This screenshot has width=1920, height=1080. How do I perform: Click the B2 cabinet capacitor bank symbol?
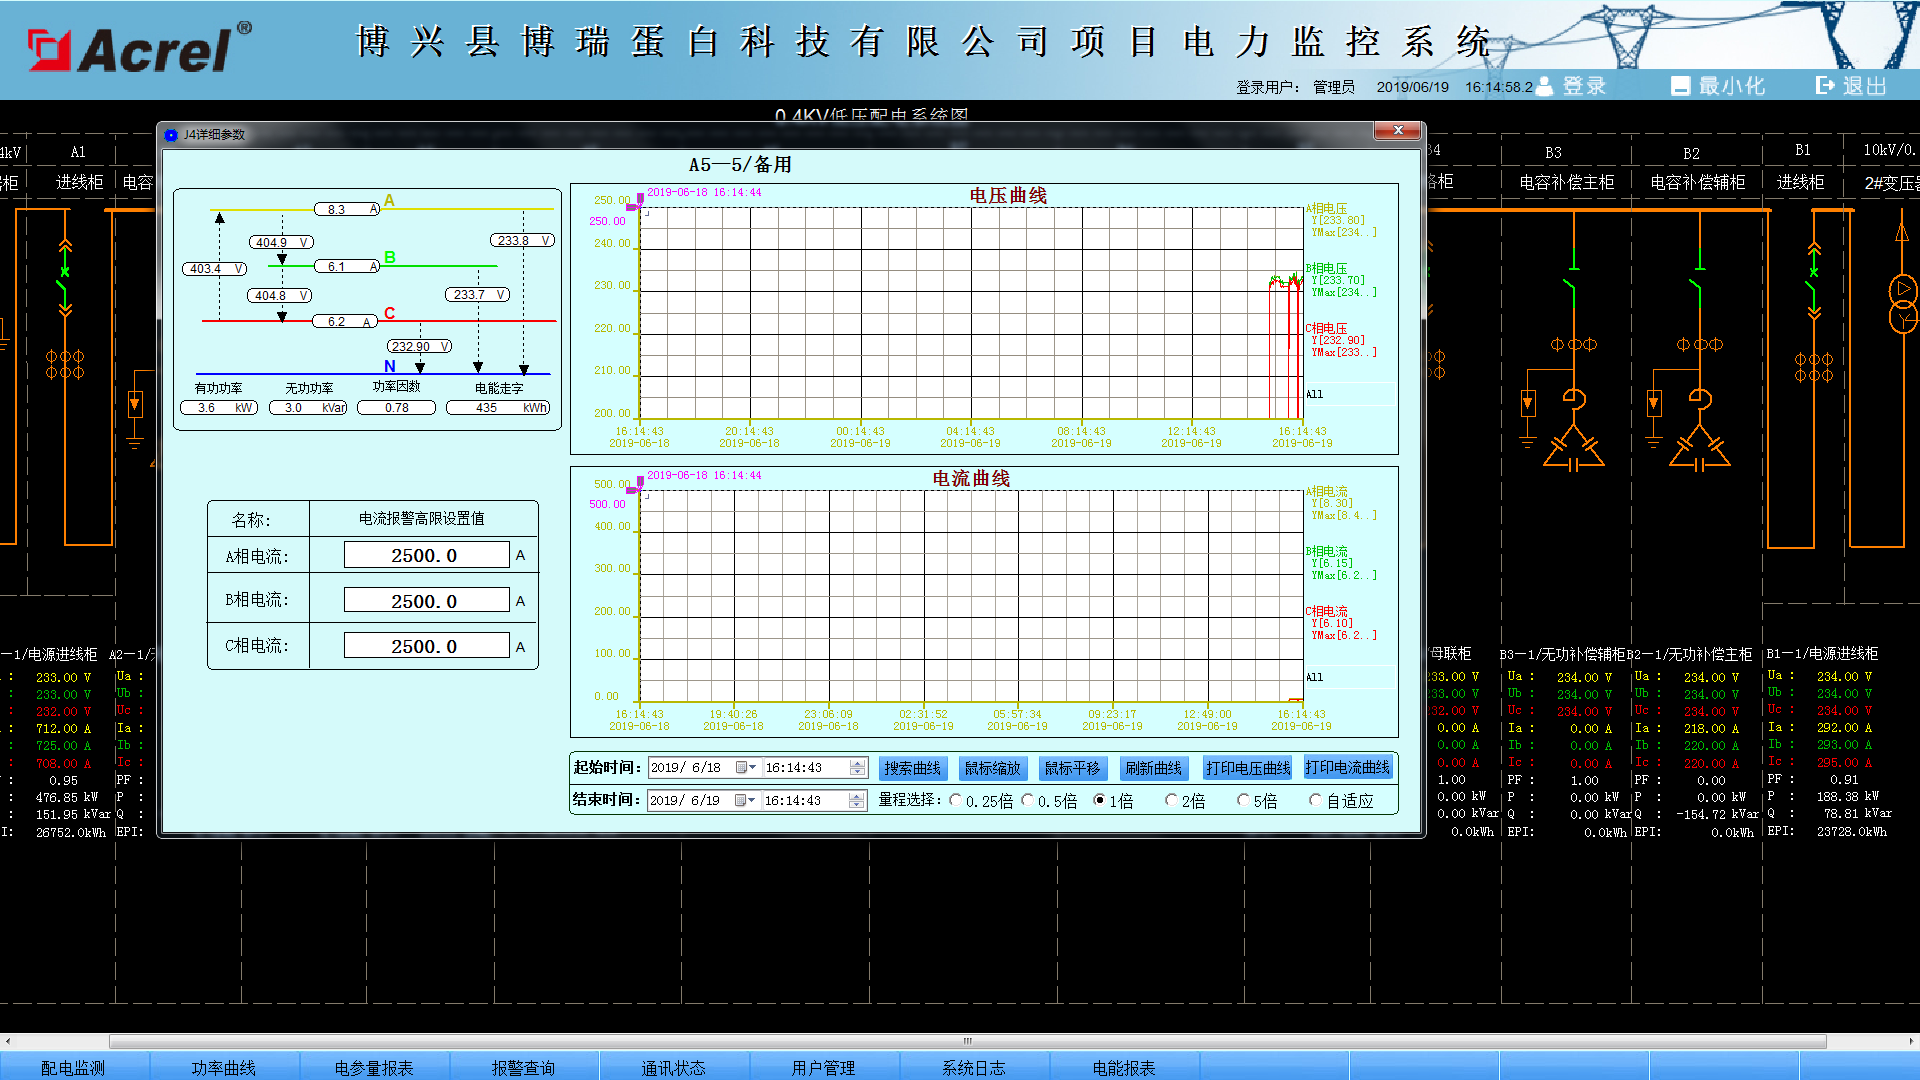point(1700,446)
